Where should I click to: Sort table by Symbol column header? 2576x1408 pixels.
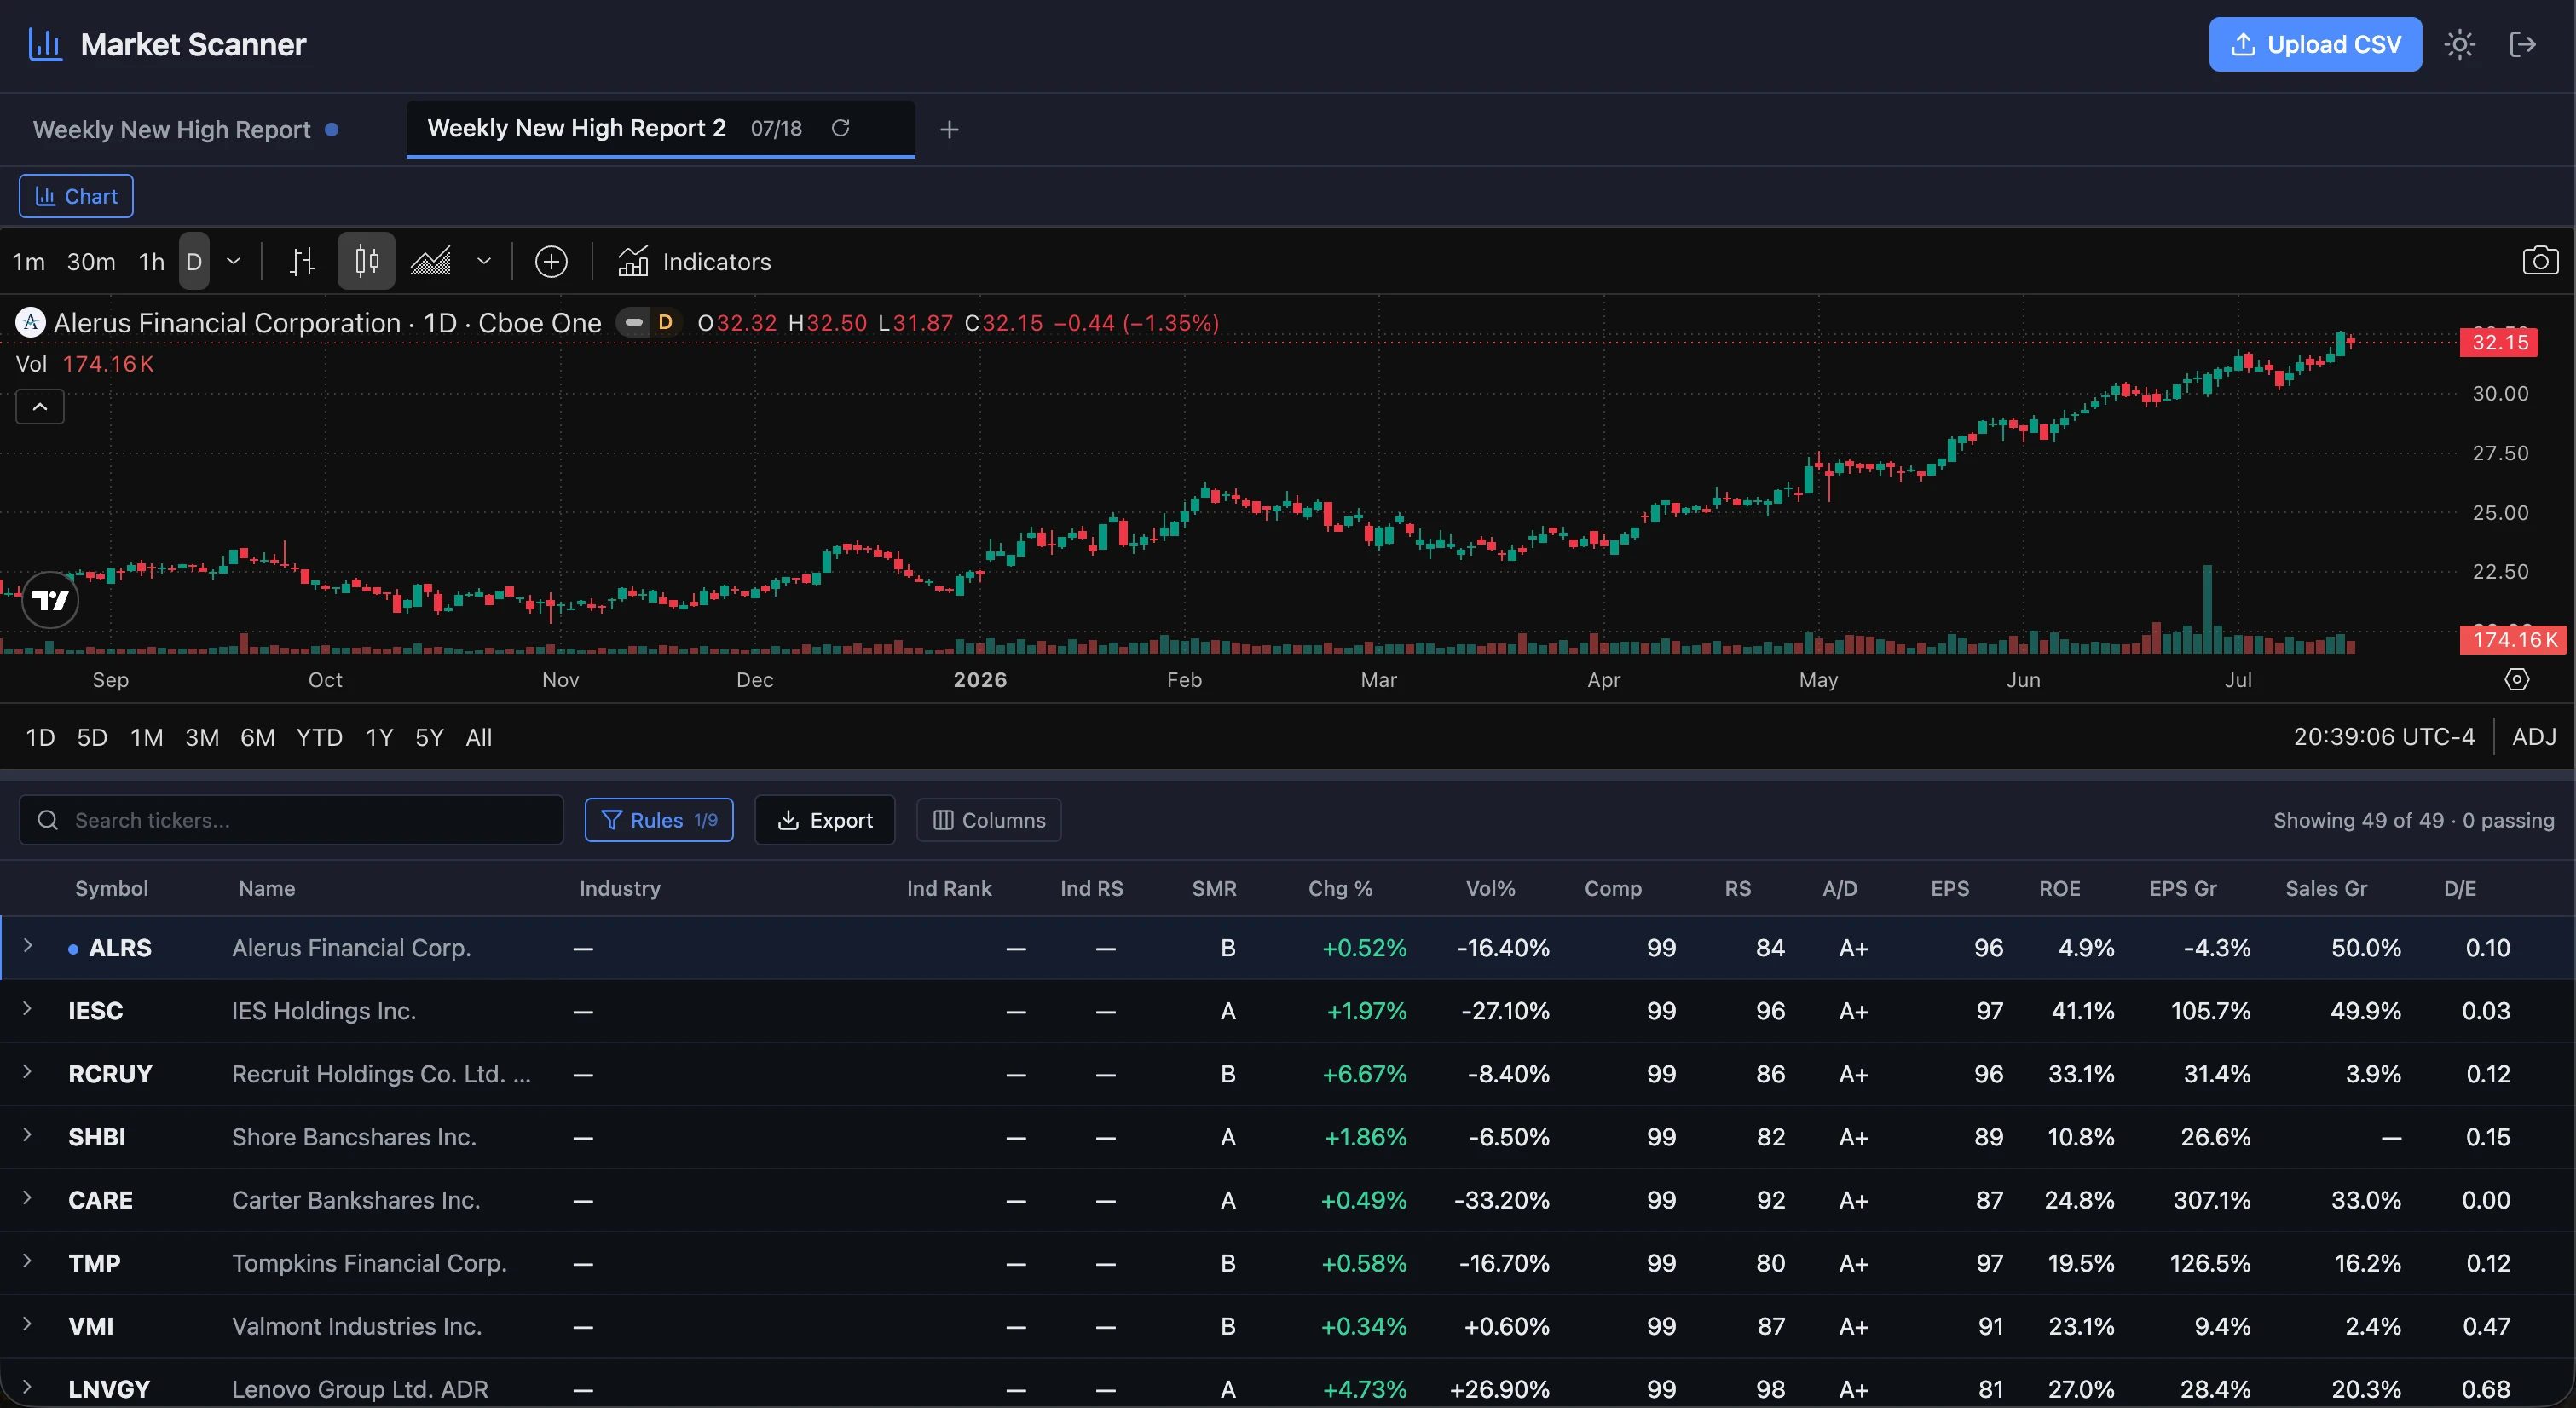pos(111,888)
